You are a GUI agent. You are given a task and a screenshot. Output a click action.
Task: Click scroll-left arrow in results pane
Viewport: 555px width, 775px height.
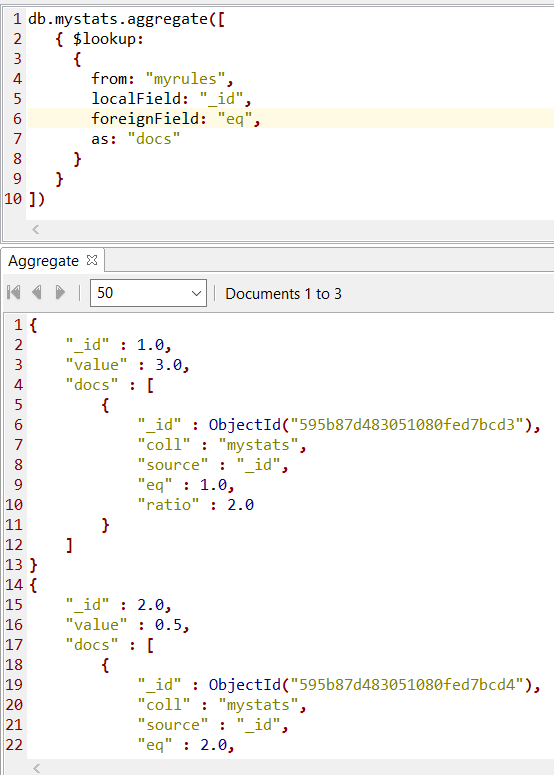tap(36, 768)
